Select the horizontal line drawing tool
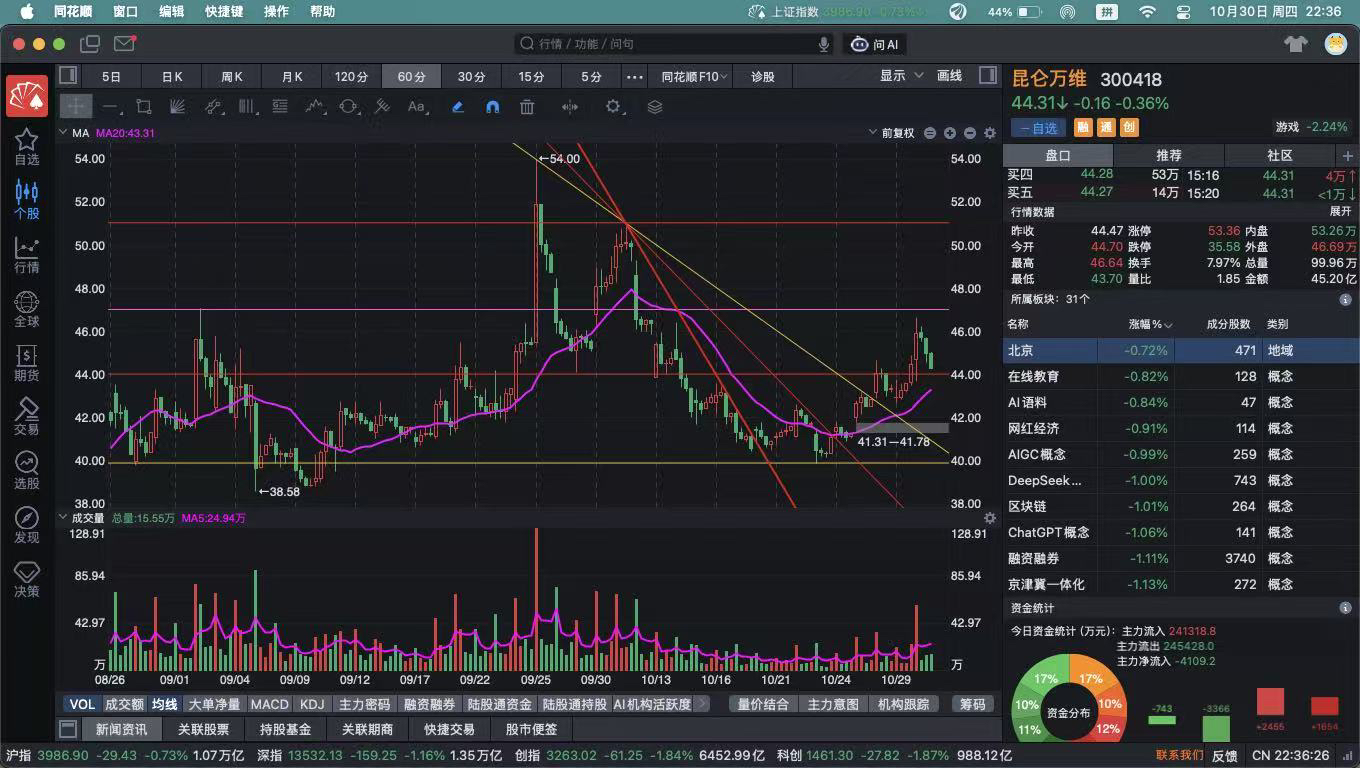Image resolution: width=1360 pixels, height=768 pixels. click(110, 107)
